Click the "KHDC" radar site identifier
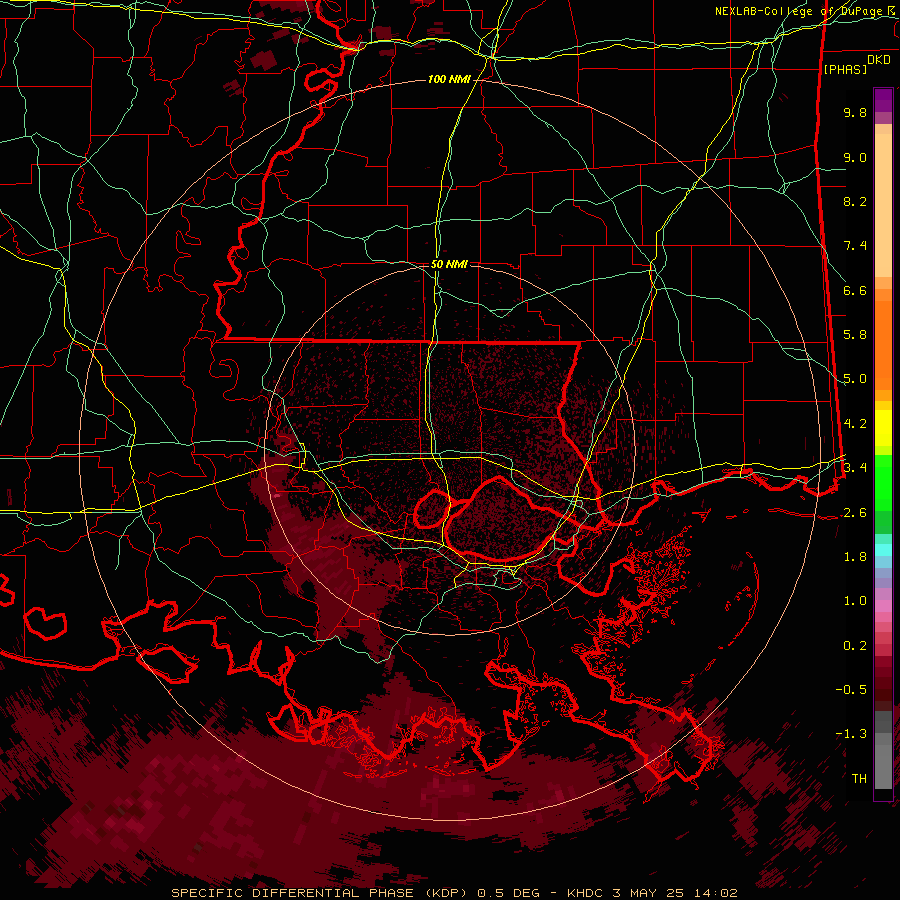The height and width of the screenshot is (900, 900). 587,893
